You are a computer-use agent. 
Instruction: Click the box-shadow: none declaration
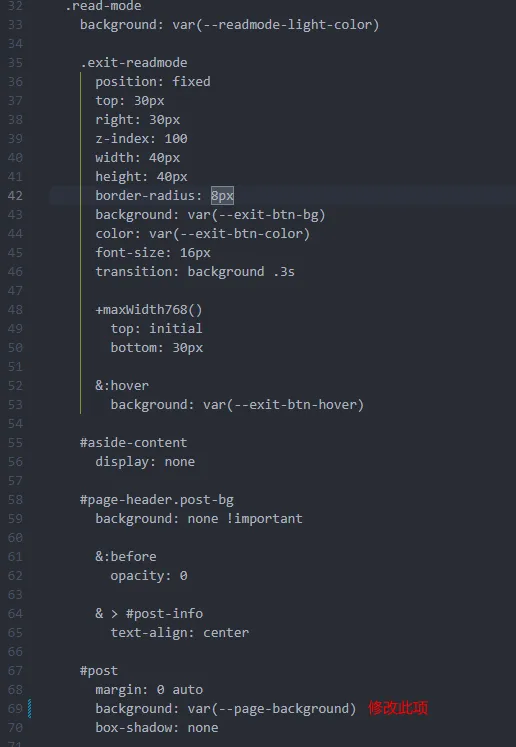point(157,727)
